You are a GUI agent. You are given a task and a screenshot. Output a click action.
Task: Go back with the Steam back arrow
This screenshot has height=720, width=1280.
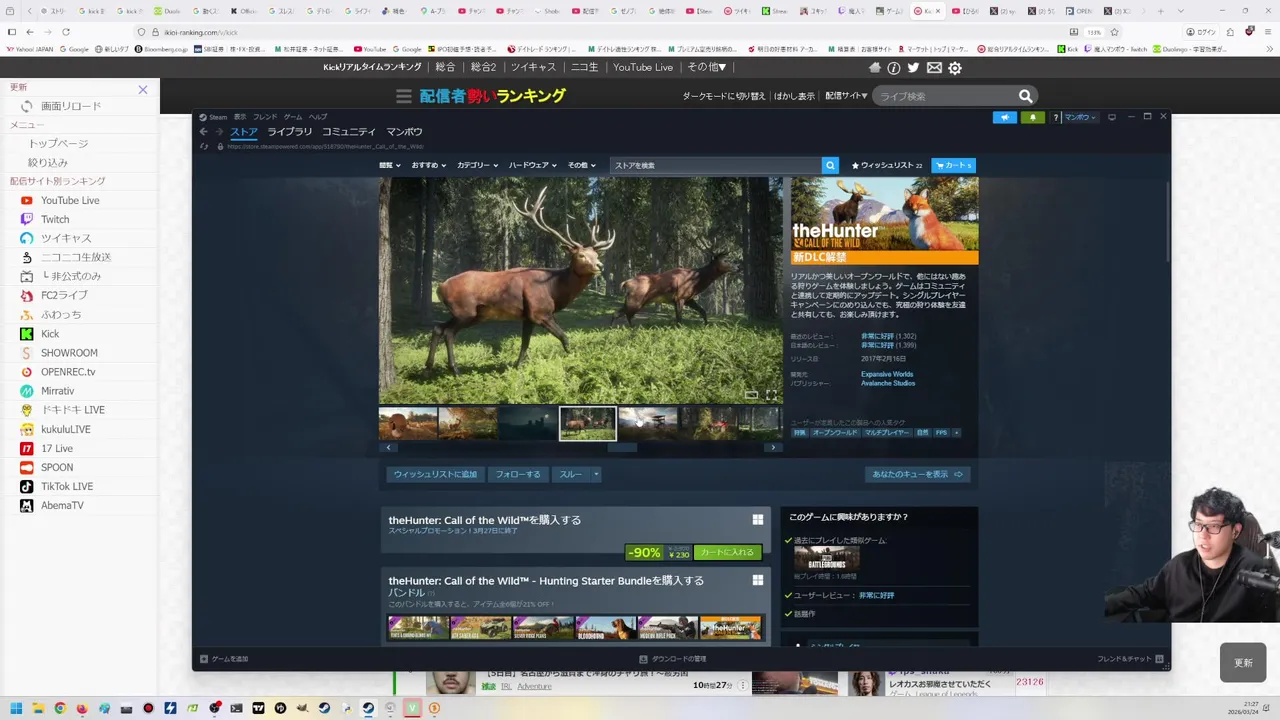pyautogui.click(x=203, y=131)
